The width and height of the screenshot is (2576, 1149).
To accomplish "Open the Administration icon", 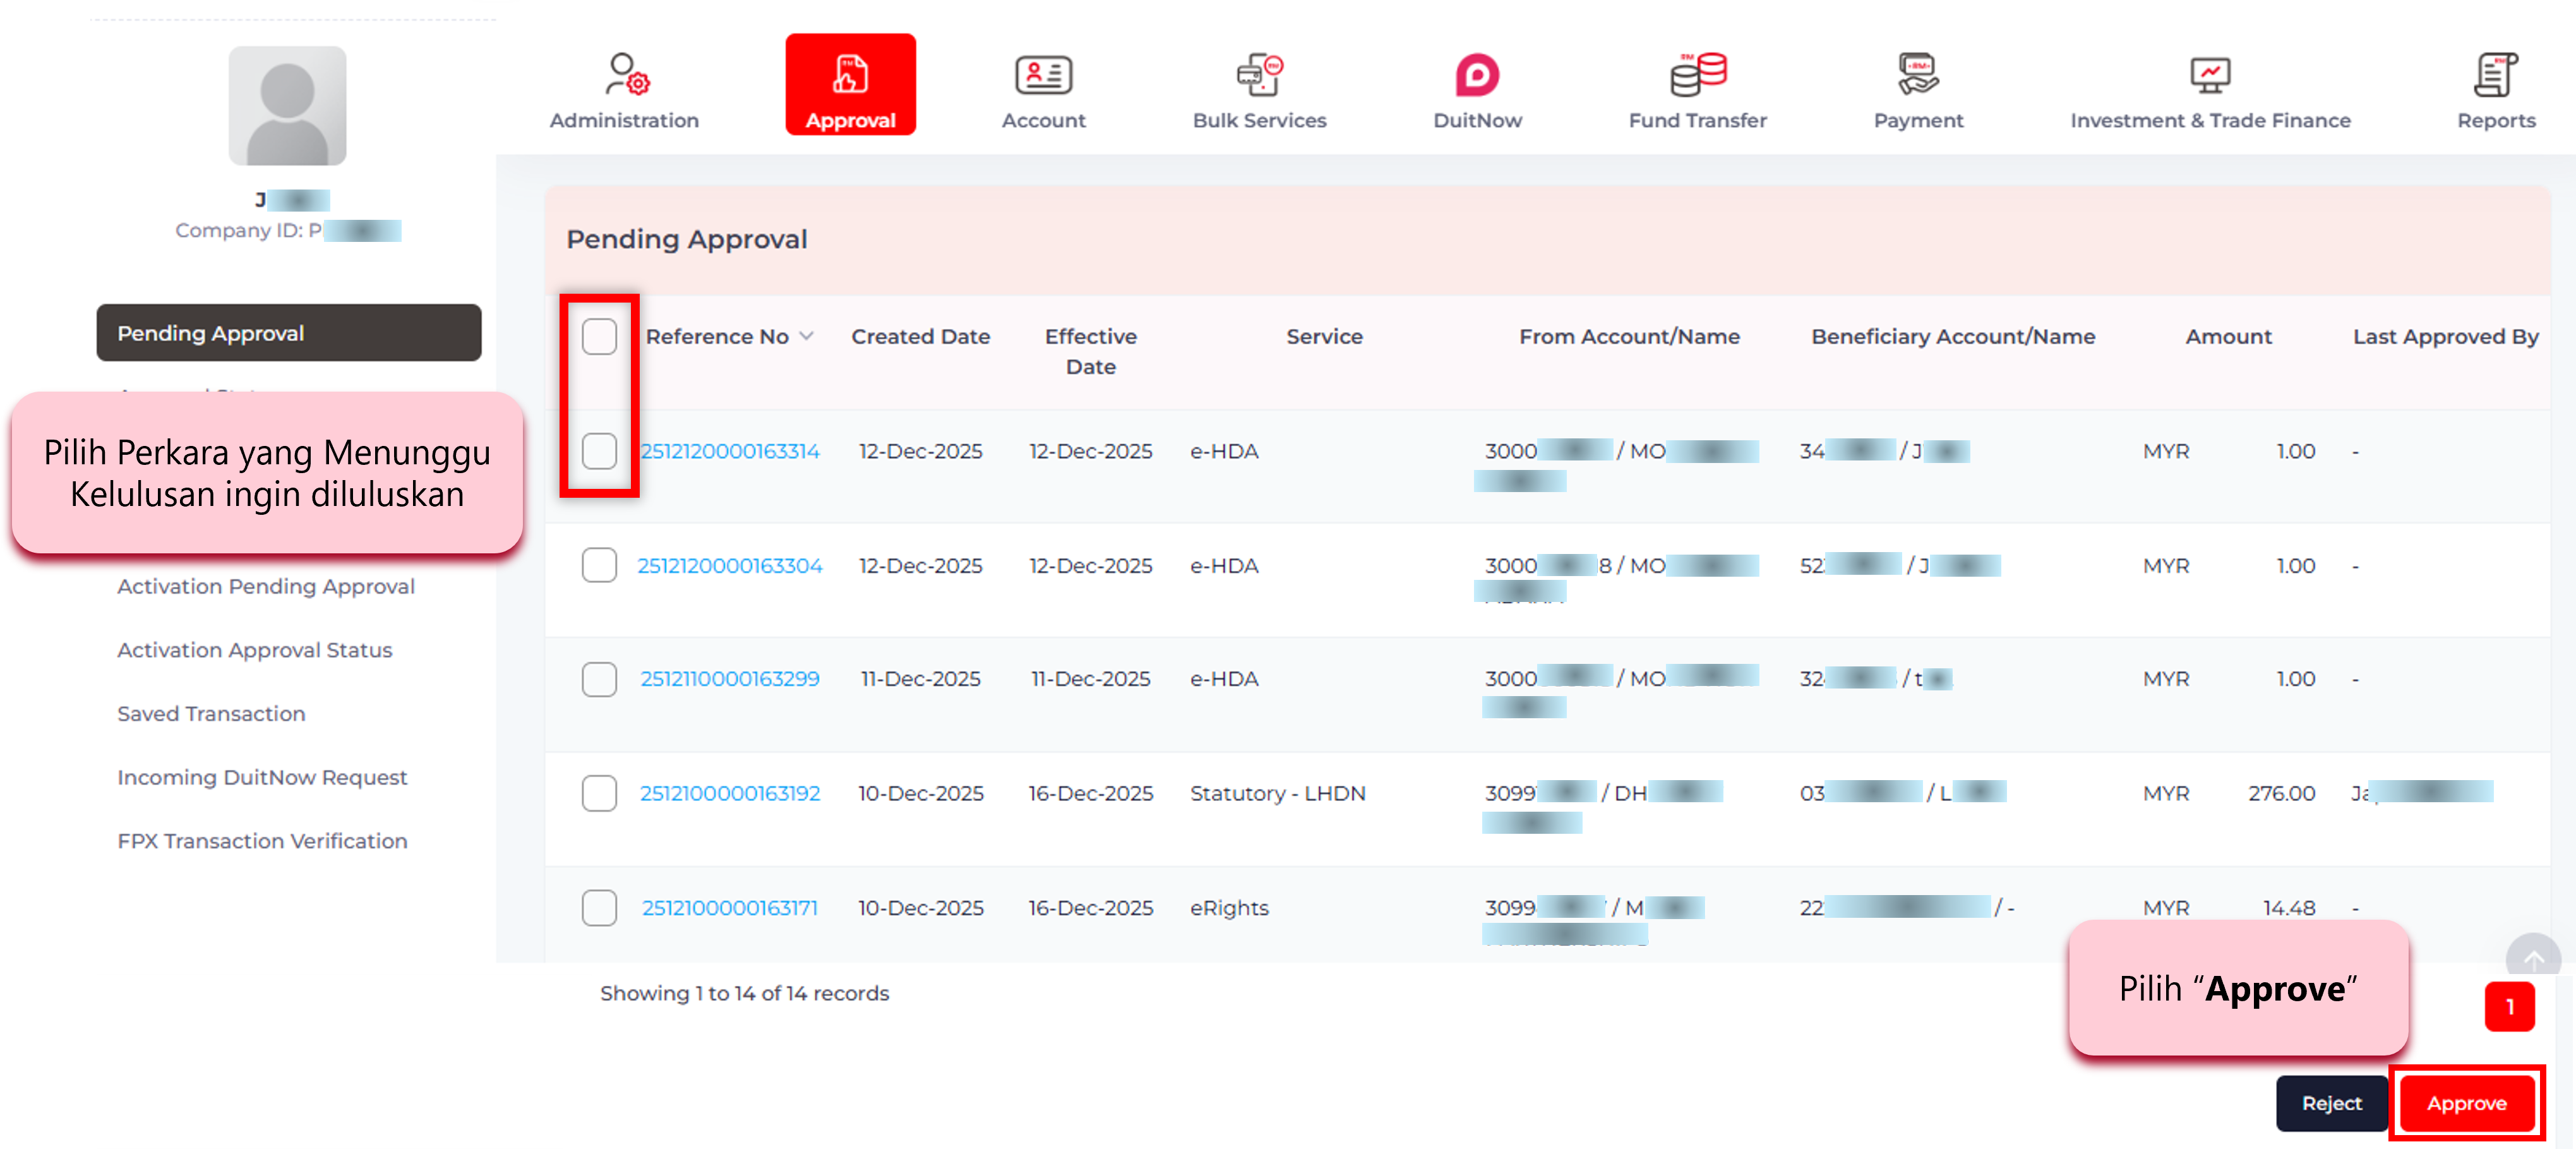I will 628,75.
